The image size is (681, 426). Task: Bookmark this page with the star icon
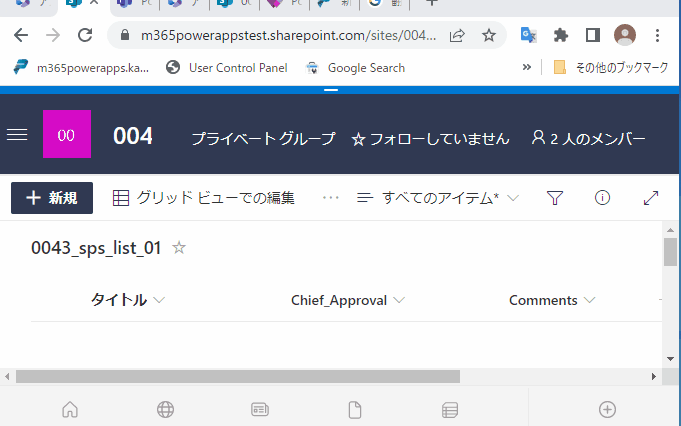pos(488,35)
